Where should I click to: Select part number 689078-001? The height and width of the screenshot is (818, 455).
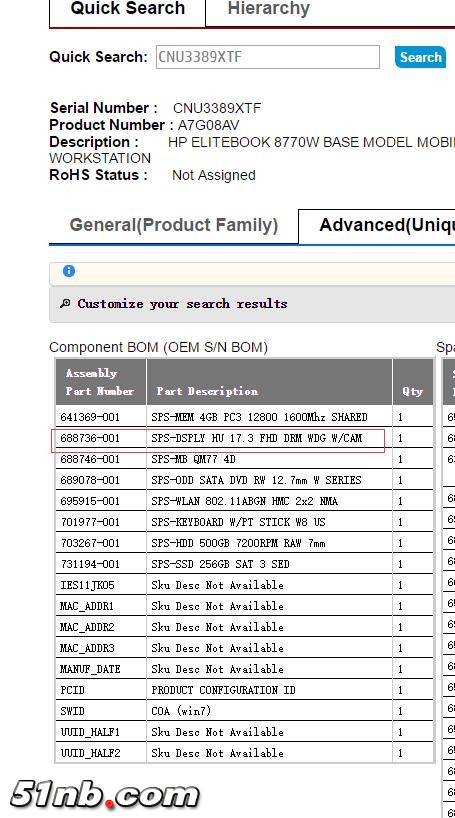tap(90, 480)
